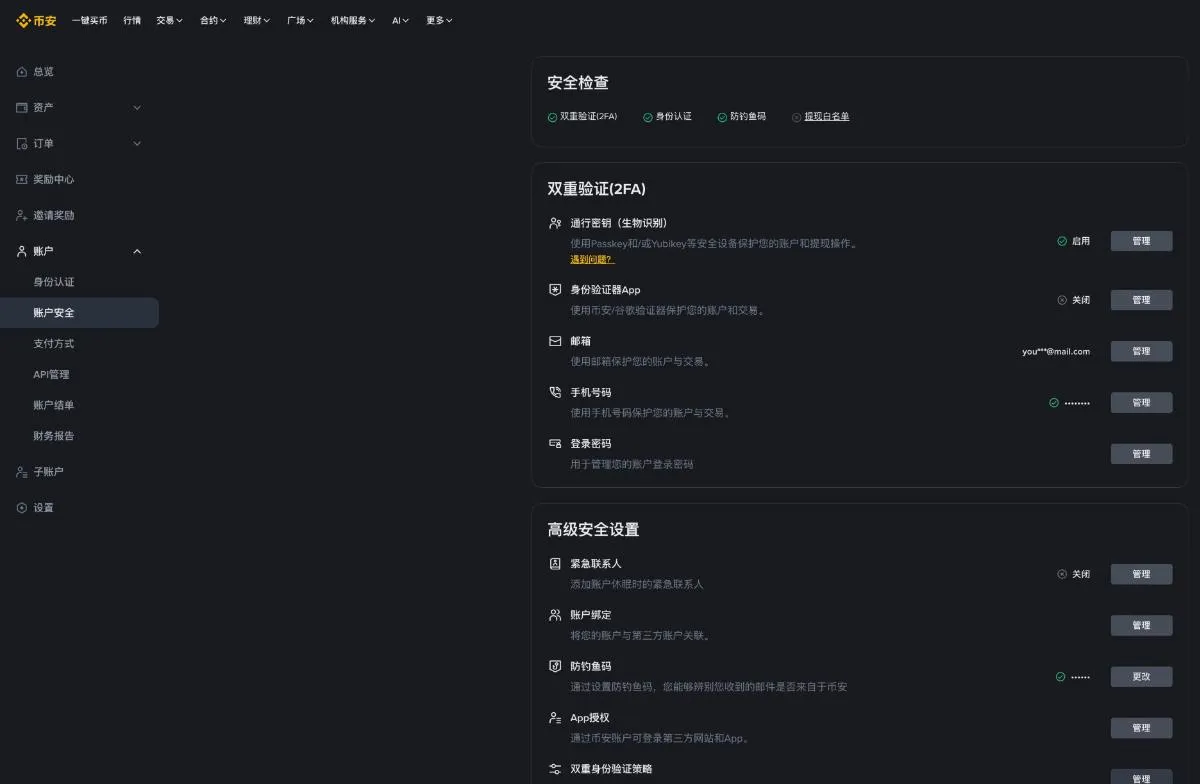The image size is (1200, 784).
Task: Select 支付方式 in account submenu
Action: pos(54,344)
